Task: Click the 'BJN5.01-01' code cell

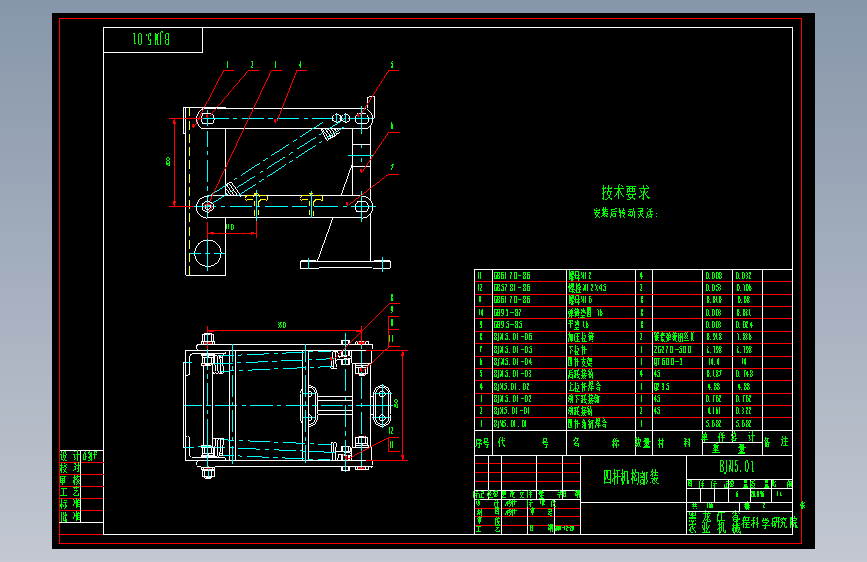Action: 511,411
